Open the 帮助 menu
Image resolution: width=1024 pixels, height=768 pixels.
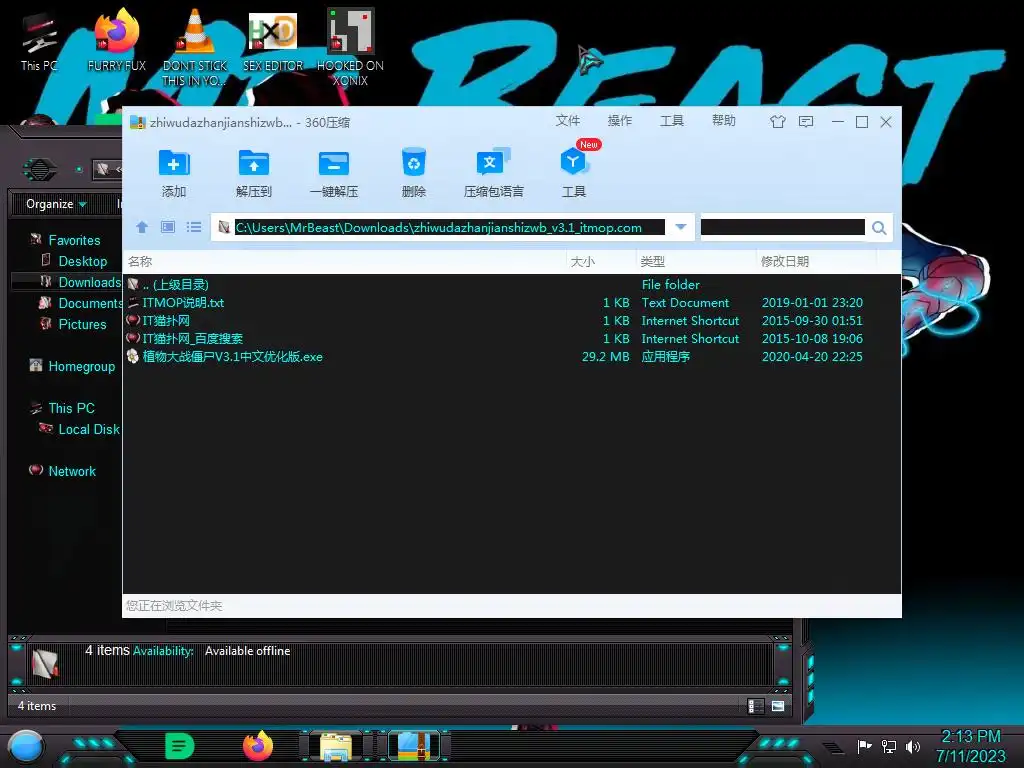click(724, 121)
